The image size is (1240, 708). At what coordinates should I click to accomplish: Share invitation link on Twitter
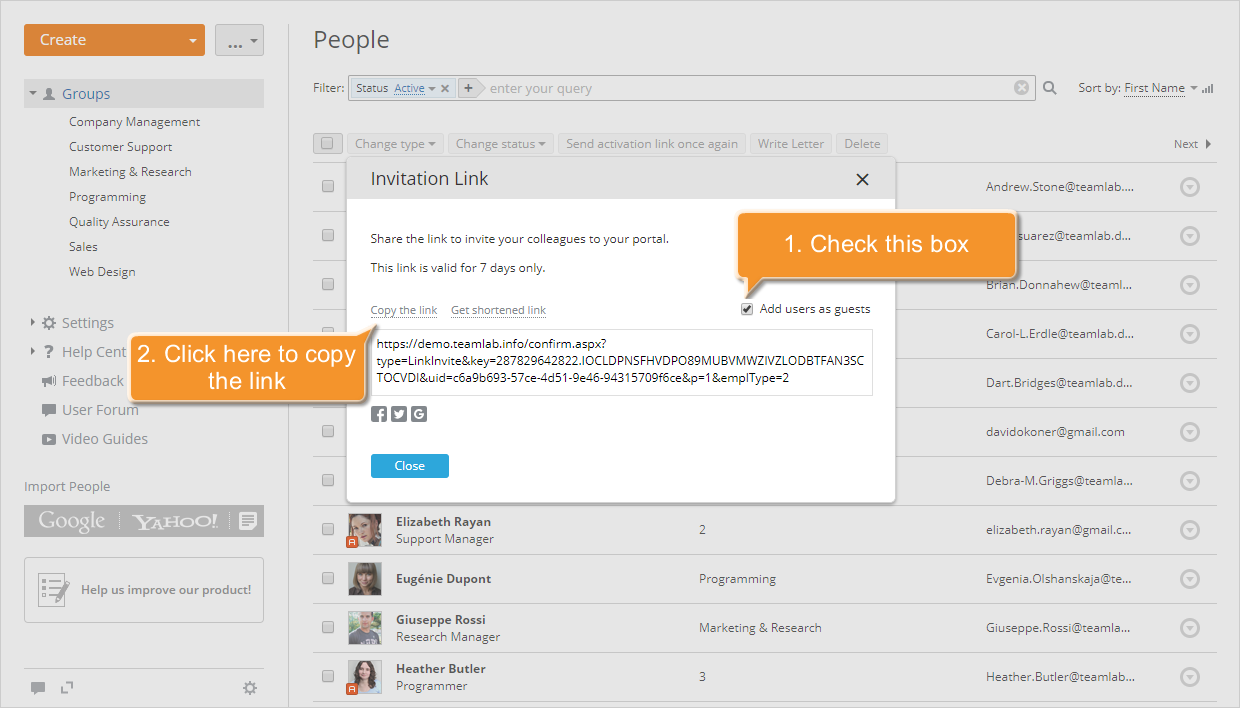399,414
